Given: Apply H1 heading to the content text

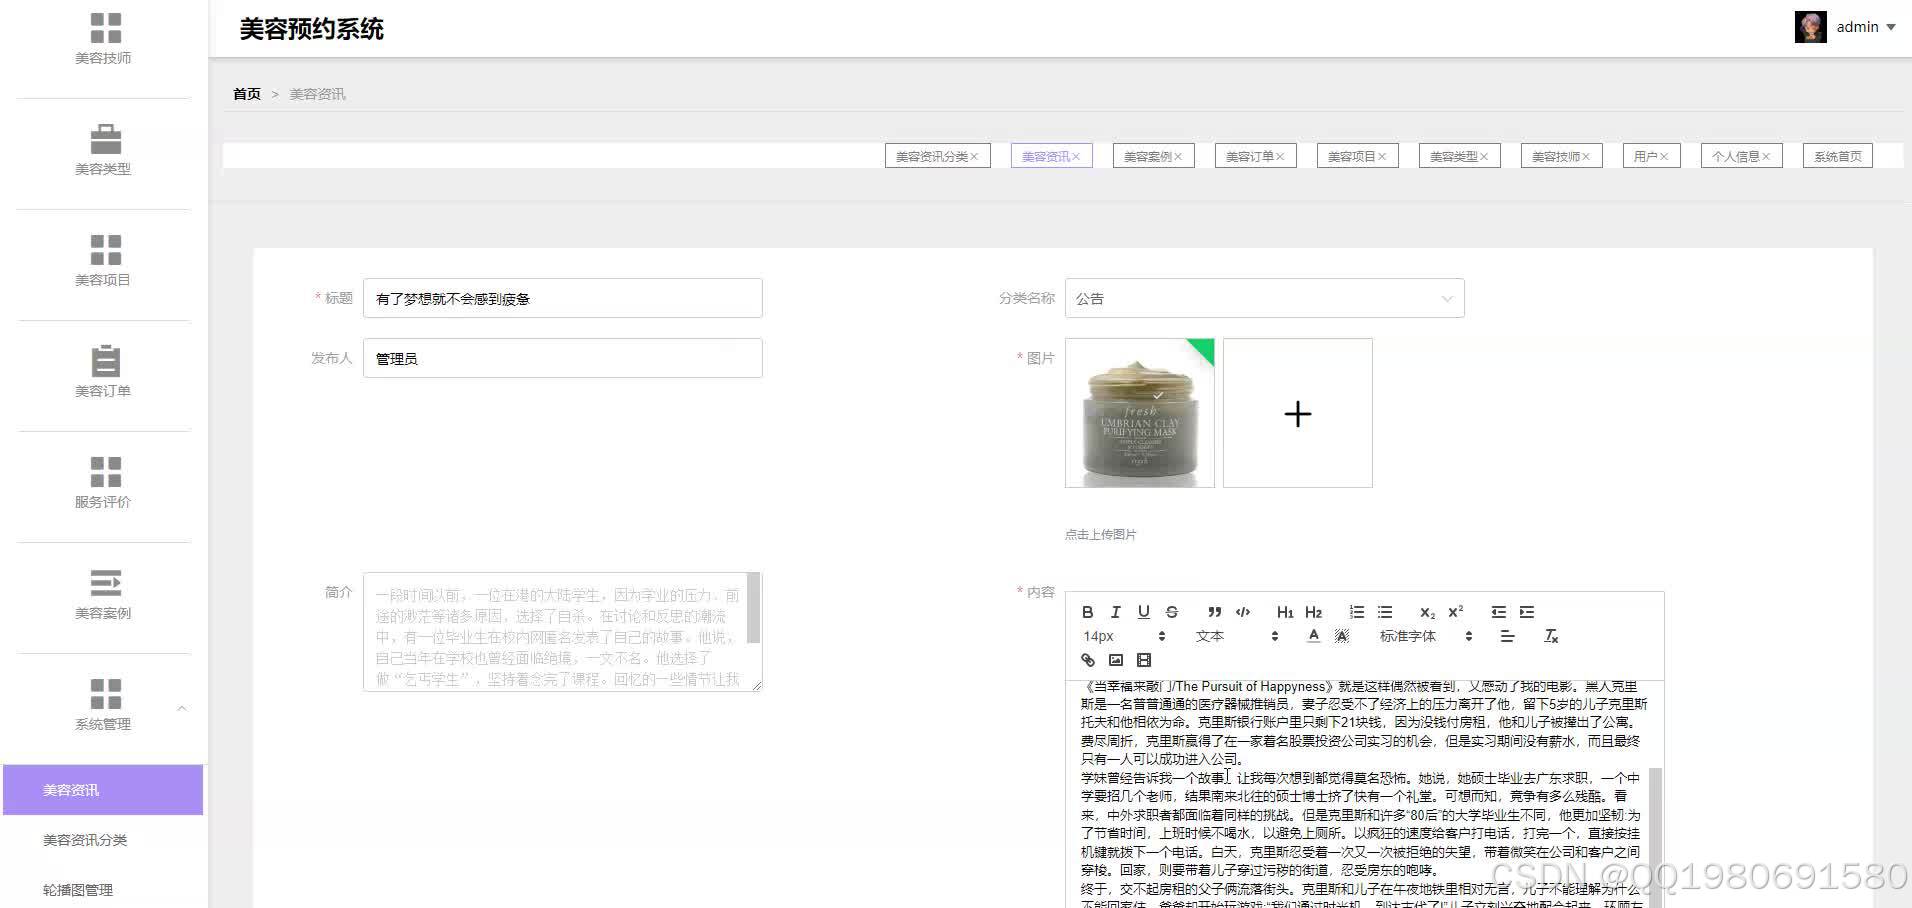Looking at the screenshot, I should coord(1286,612).
